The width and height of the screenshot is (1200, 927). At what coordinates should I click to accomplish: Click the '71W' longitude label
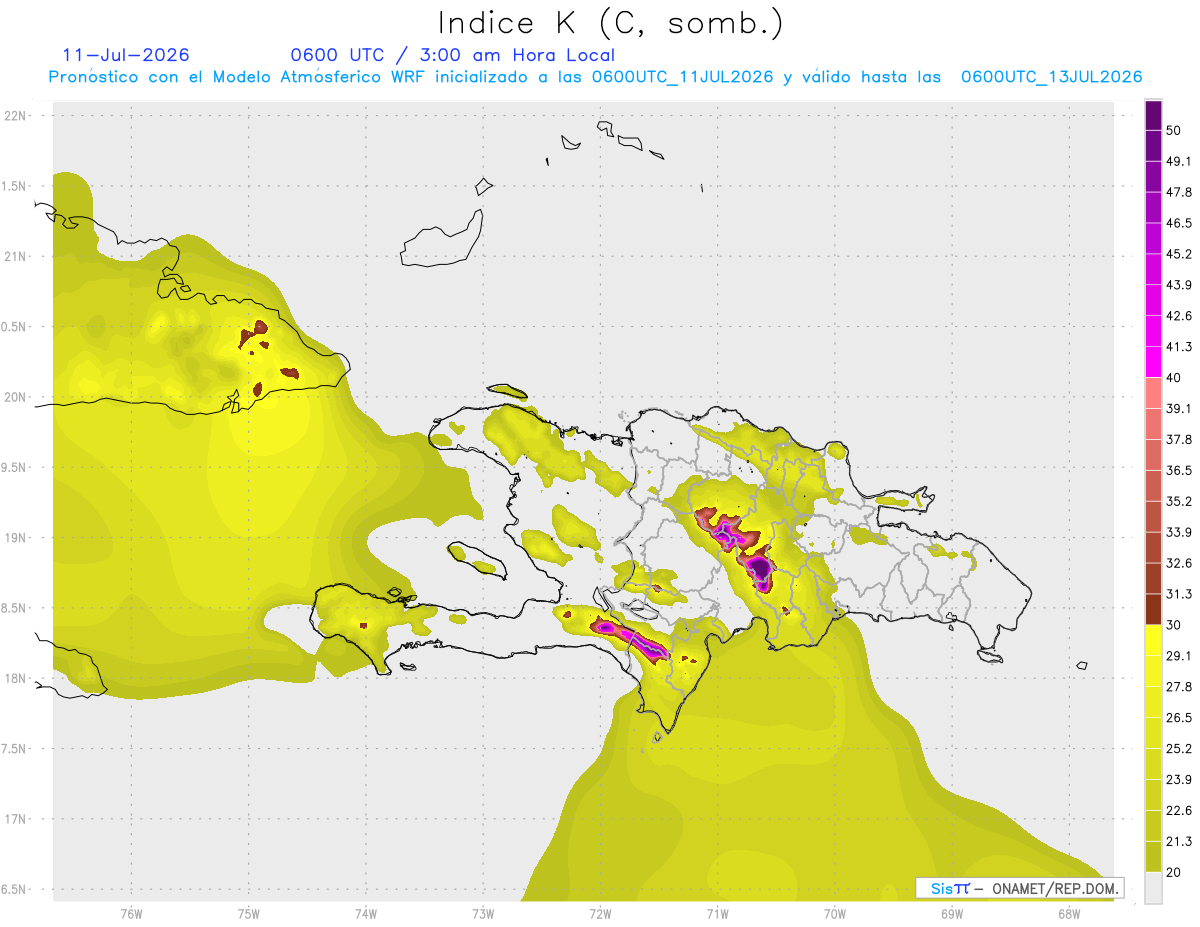pos(717,914)
